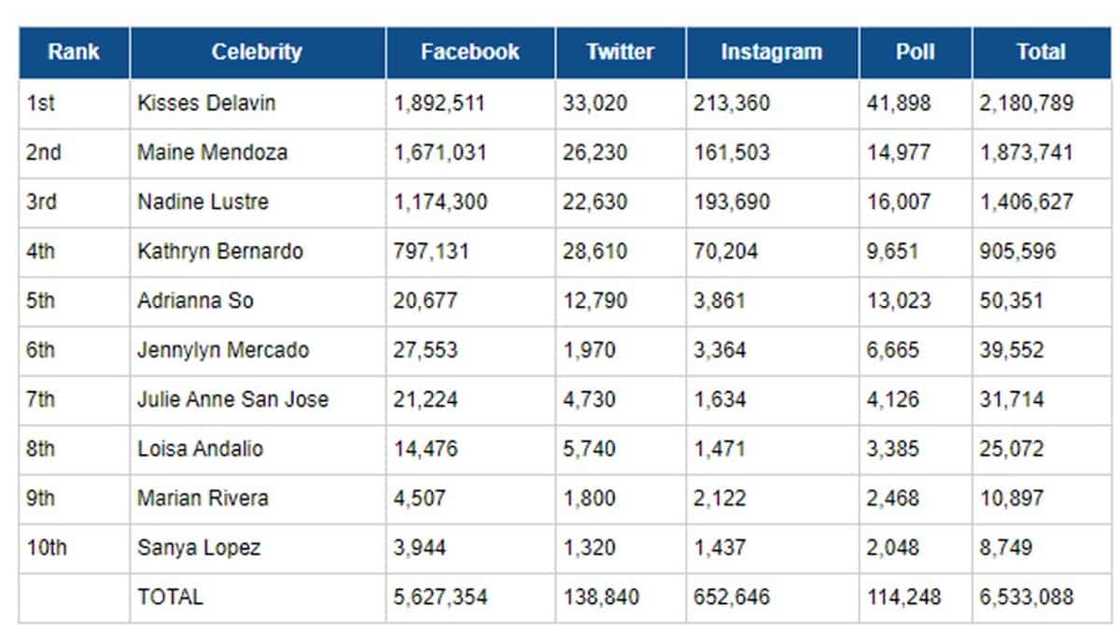This screenshot has width=1120, height=644.
Task: Click the Facebook column header
Action: (470, 52)
